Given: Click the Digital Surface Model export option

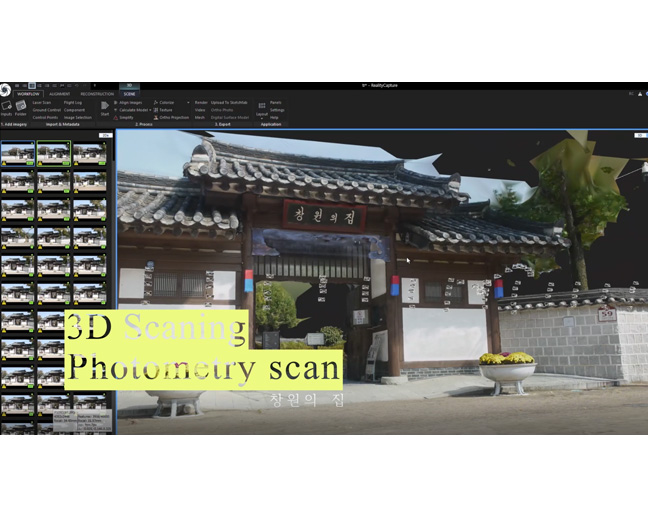Looking at the screenshot, I should [x=230, y=117].
